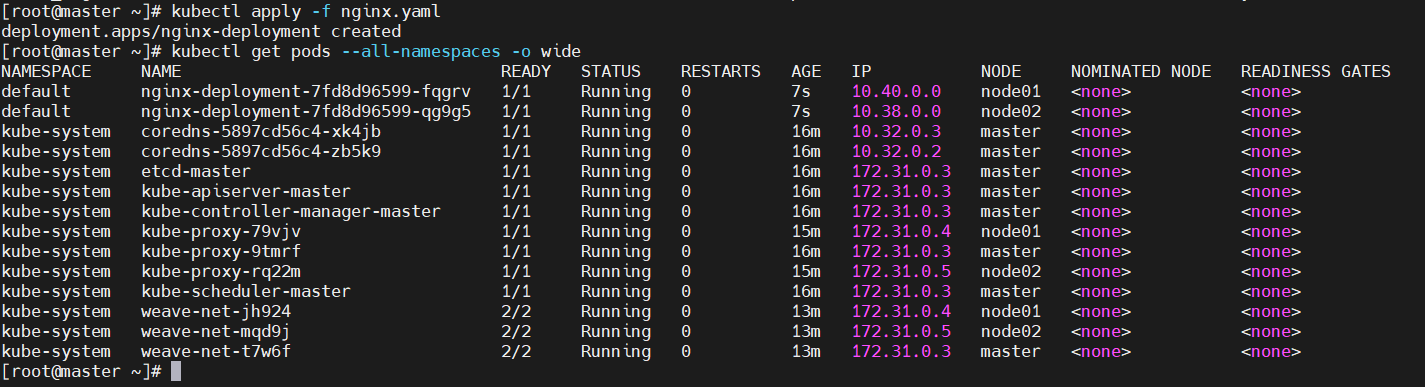Click Running status of coredns-5897cd56c4-xk4jb
This screenshot has height=387, width=1425.
point(616,131)
